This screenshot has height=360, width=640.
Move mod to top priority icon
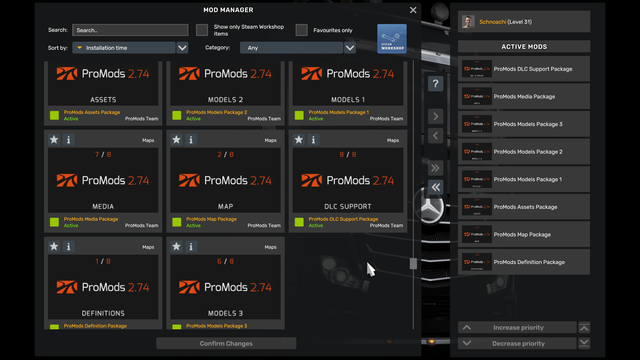584,327
